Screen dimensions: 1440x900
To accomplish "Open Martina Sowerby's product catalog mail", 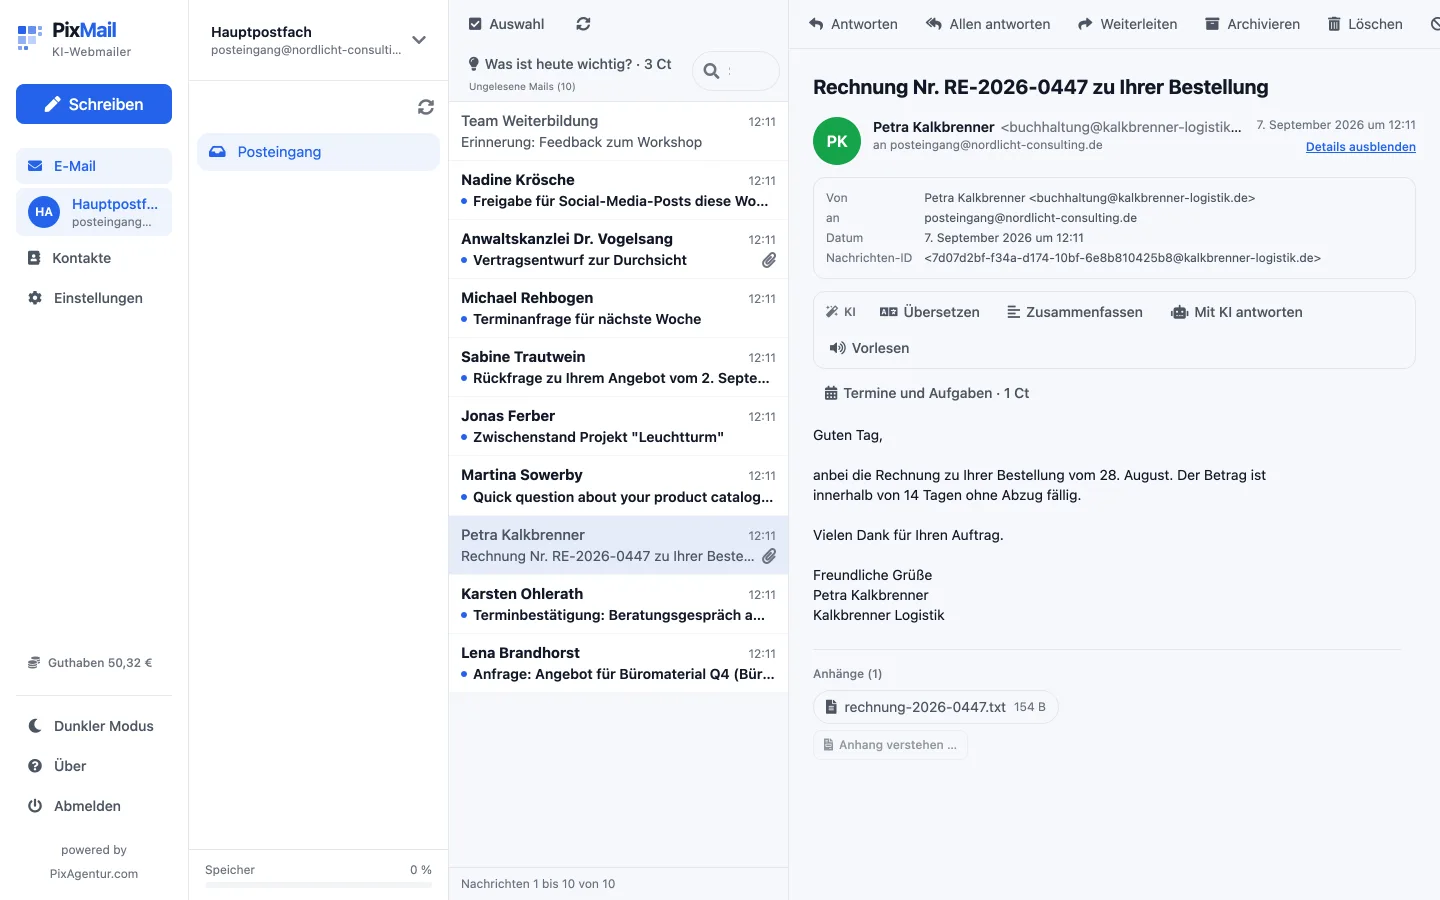I will [618, 485].
